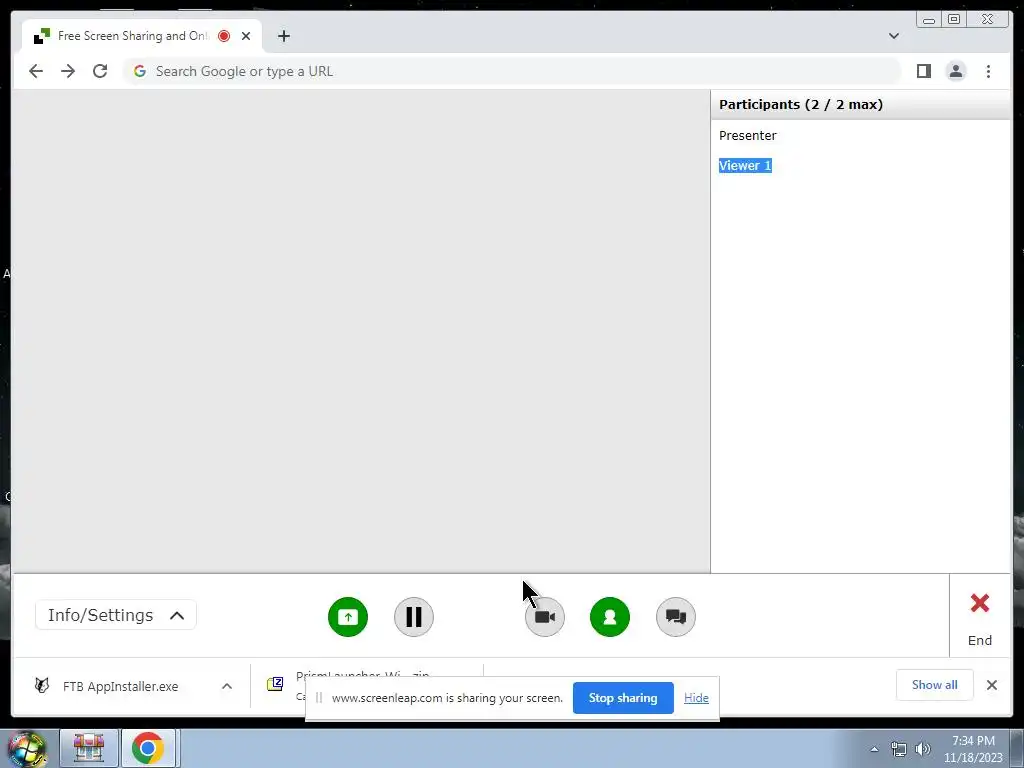Viewport: 1024px width, 768px height.
Task: Toggle the webcam video button
Action: pyautogui.click(x=545, y=616)
